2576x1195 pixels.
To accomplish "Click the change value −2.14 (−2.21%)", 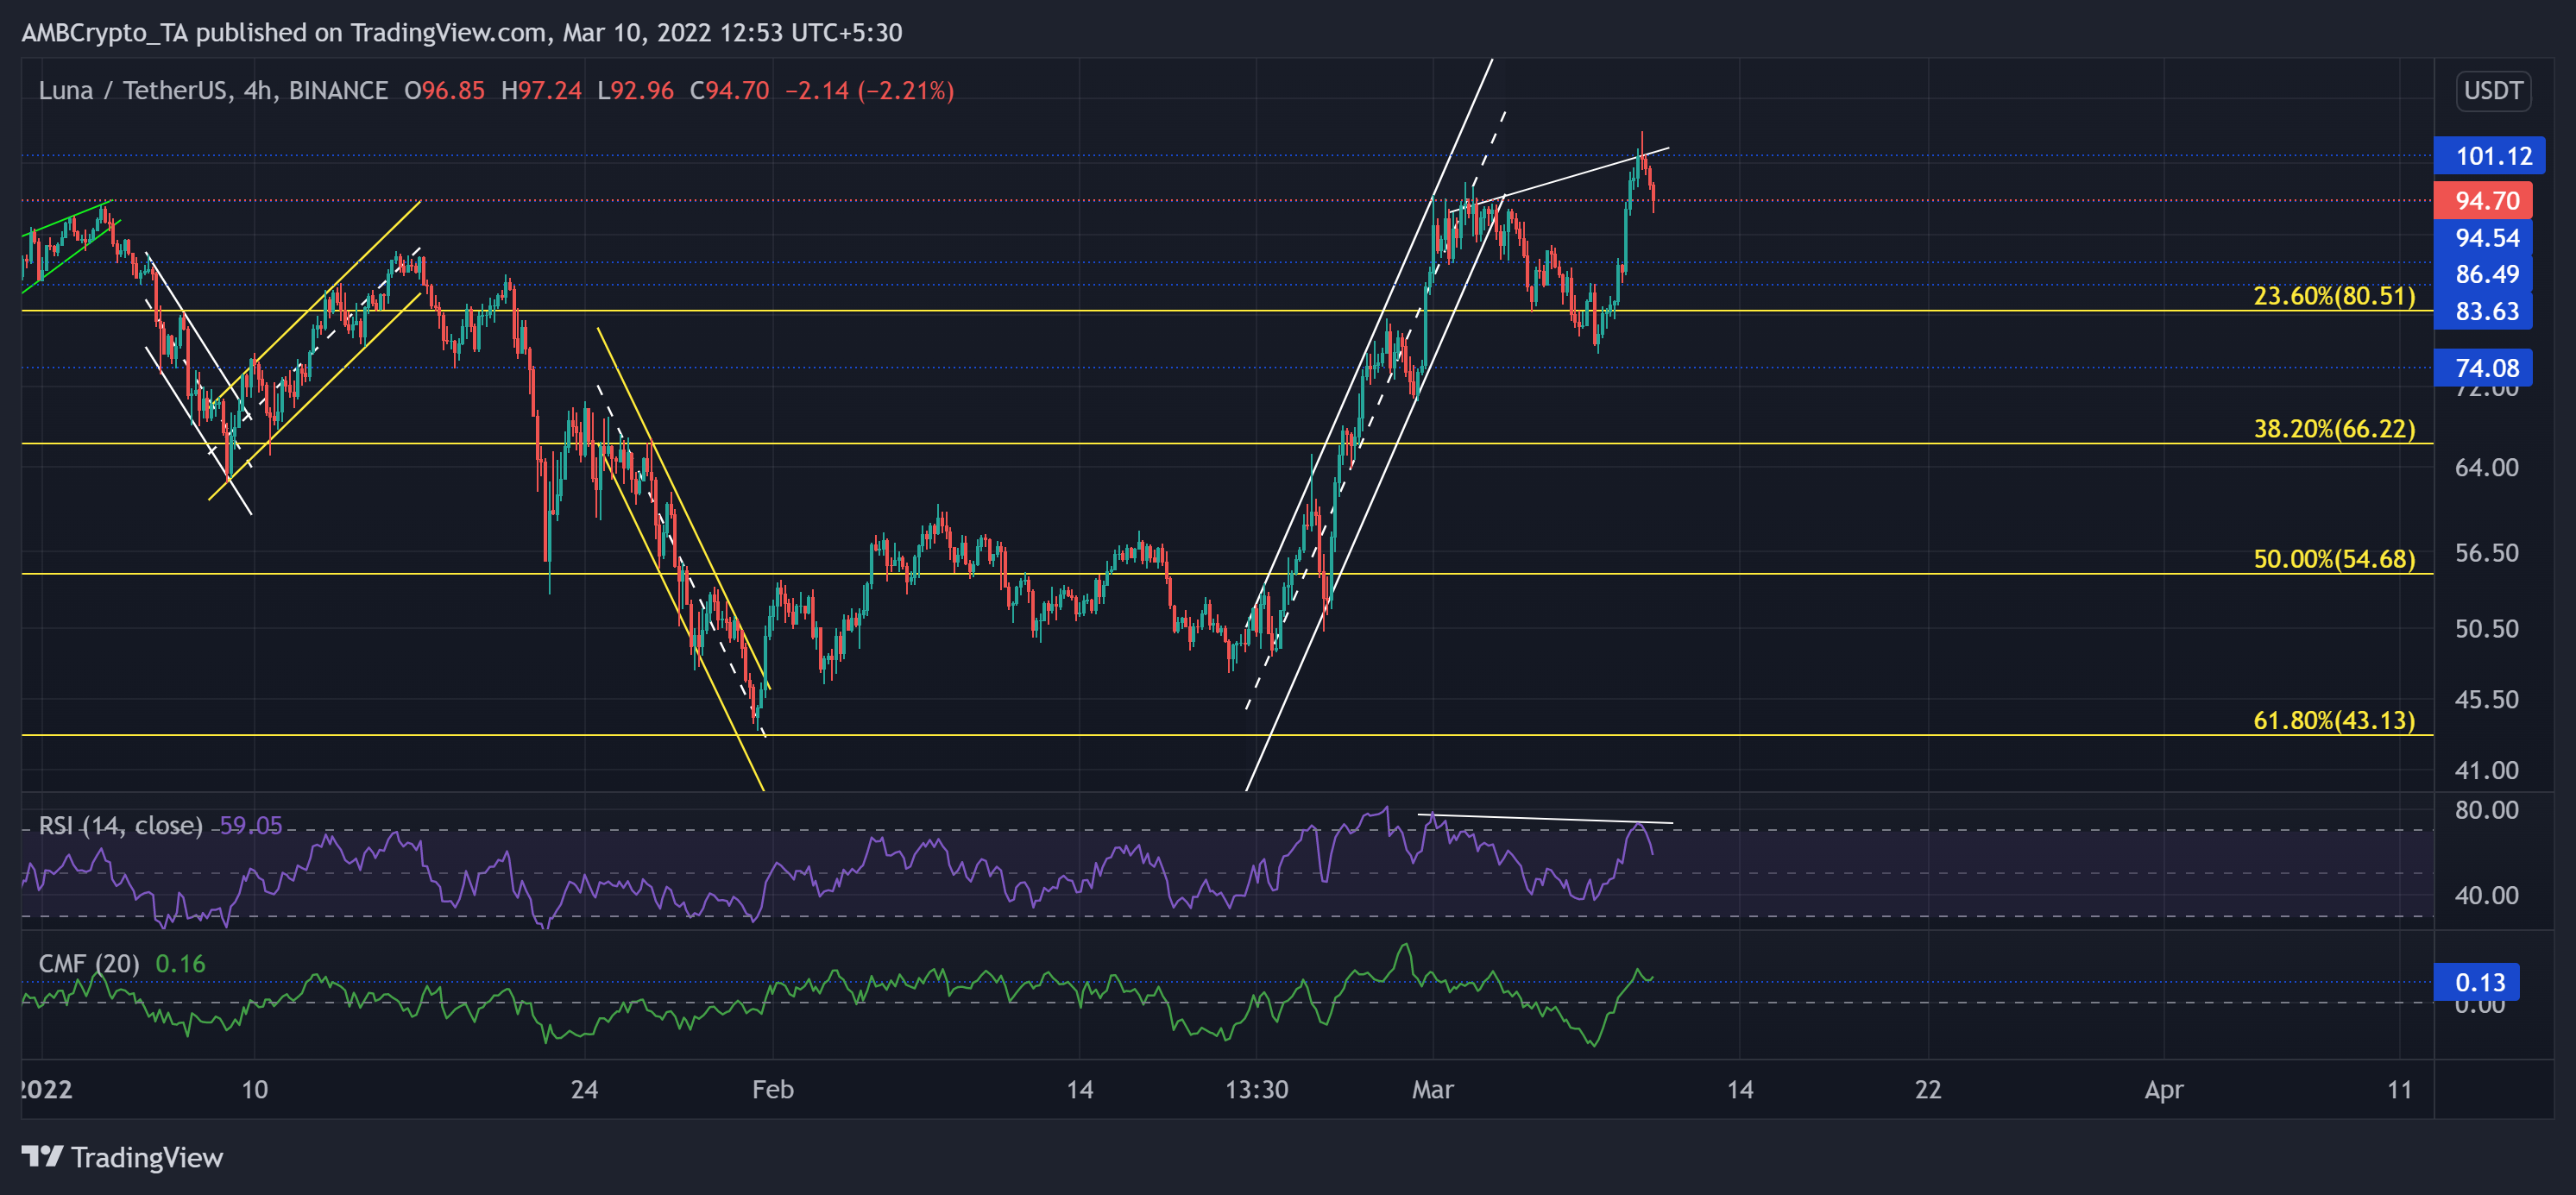I will (x=869, y=91).
